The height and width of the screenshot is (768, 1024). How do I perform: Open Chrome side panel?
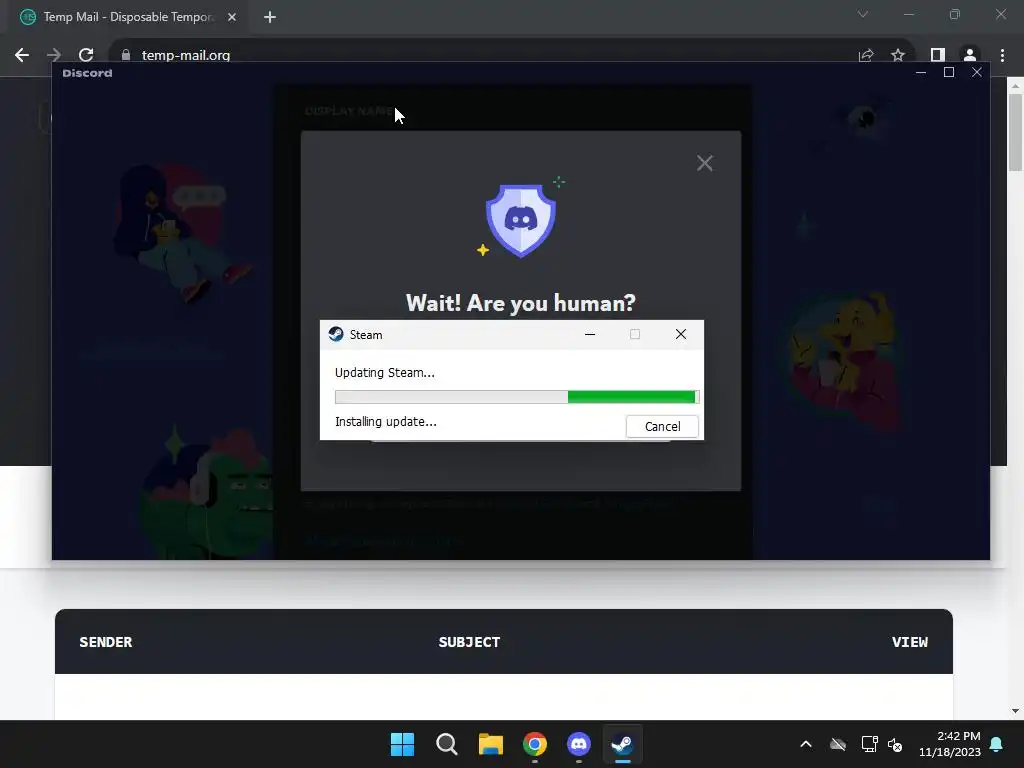coord(938,55)
